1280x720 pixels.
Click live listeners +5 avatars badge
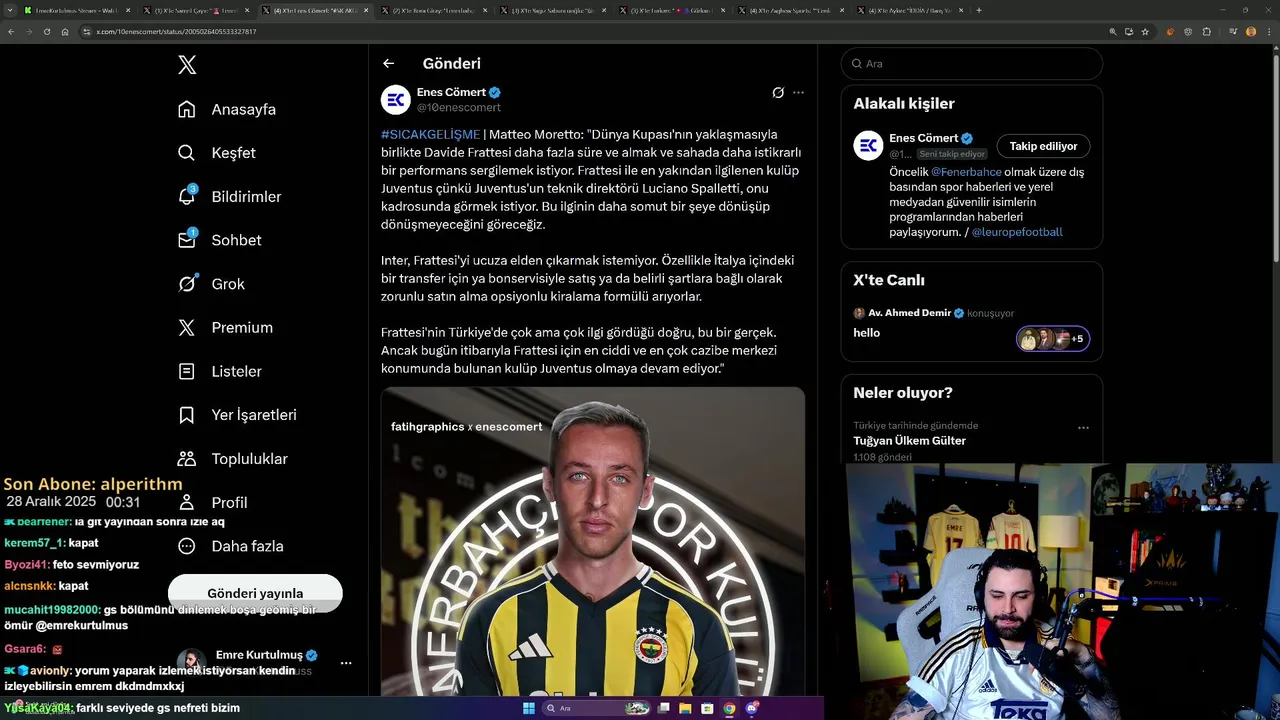coord(1052,339)
